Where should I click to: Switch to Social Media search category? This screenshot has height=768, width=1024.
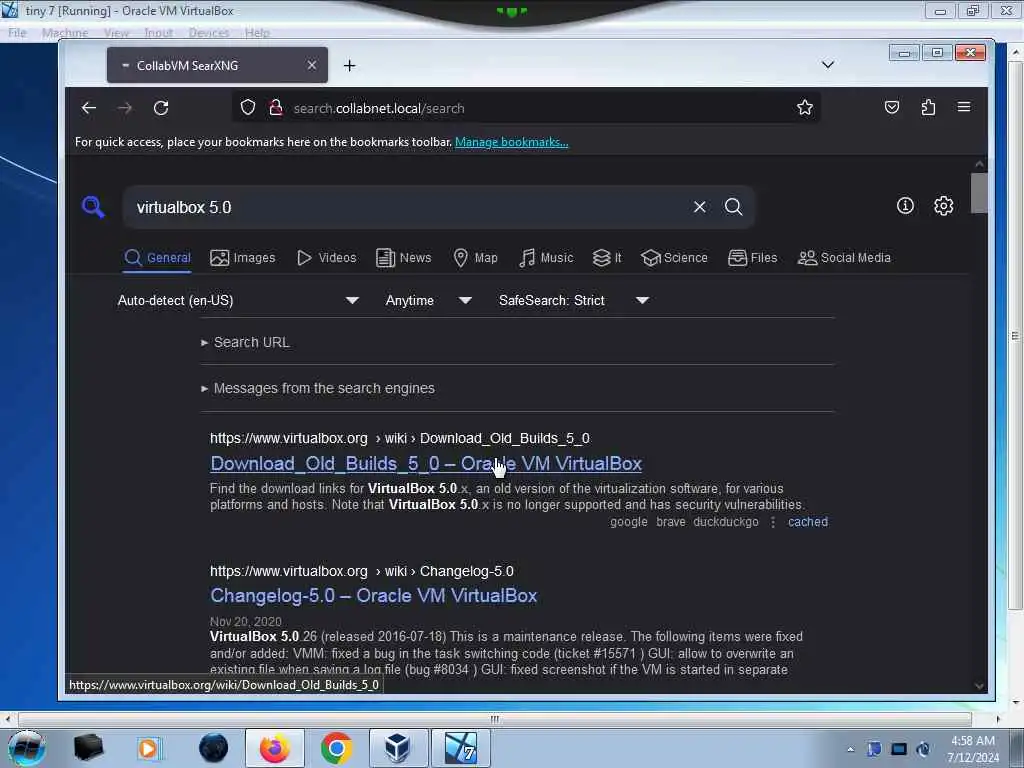(x=844, y=257)
